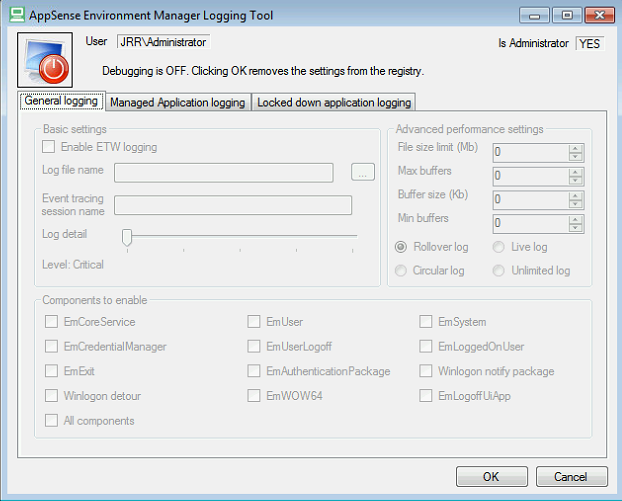Click Event tracing session name field

click(233, 205)
